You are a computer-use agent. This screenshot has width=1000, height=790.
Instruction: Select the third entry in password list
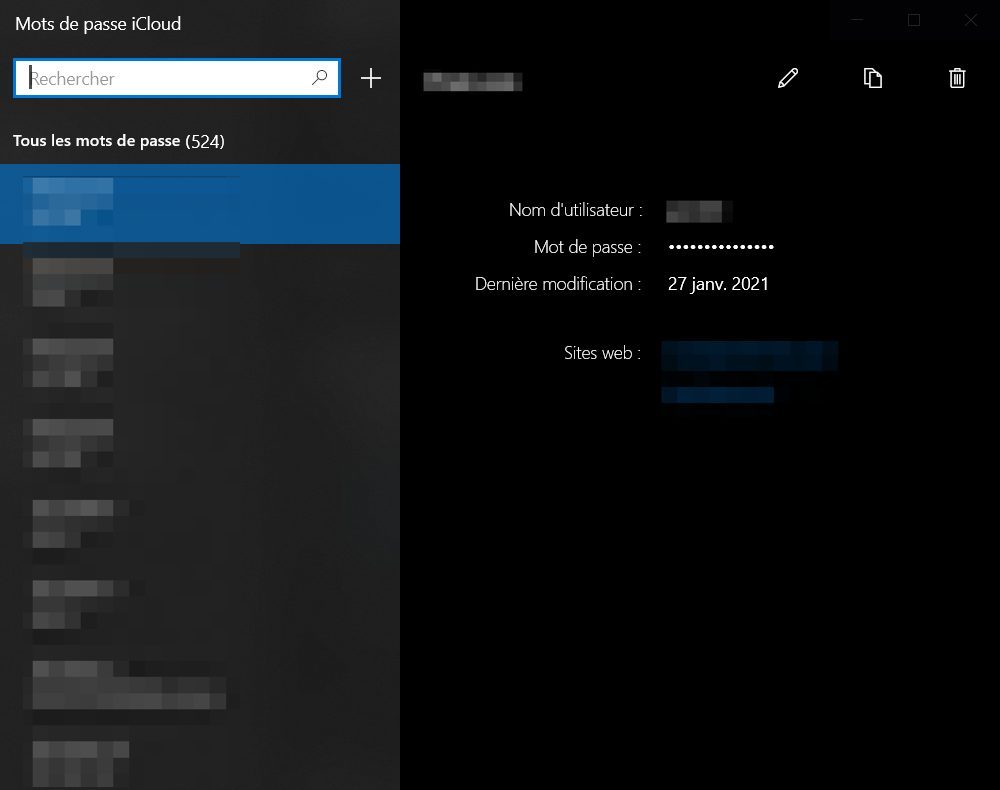click(x=200, y=362)
